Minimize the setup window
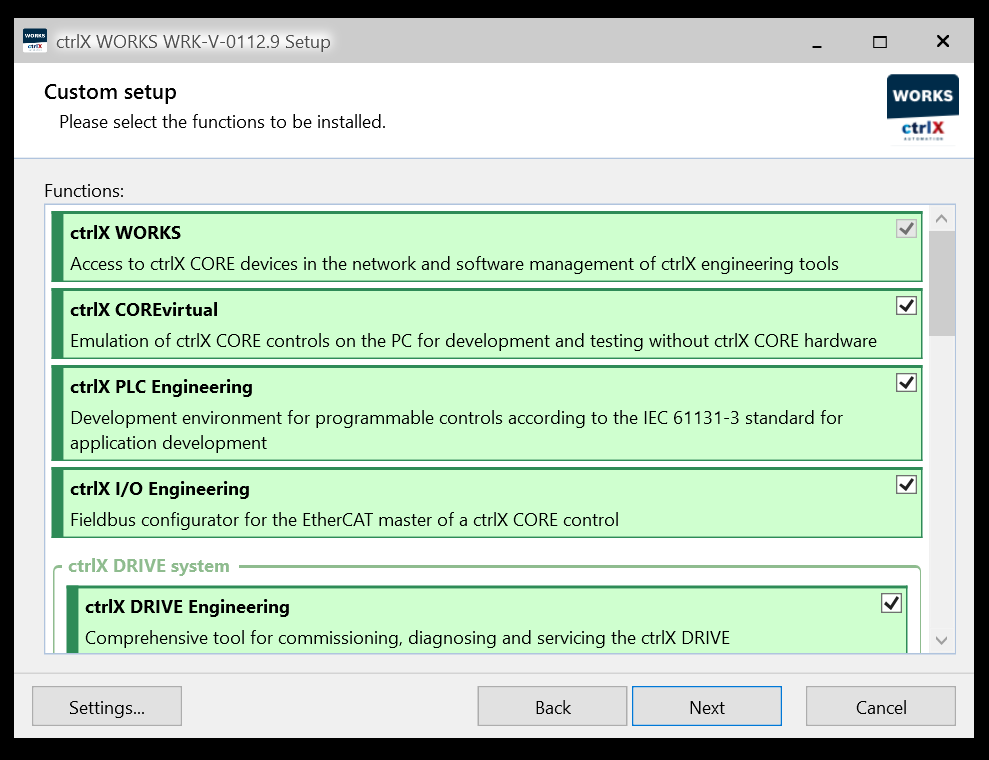Screen dimensions: 989x760 (x=817, y=42)
